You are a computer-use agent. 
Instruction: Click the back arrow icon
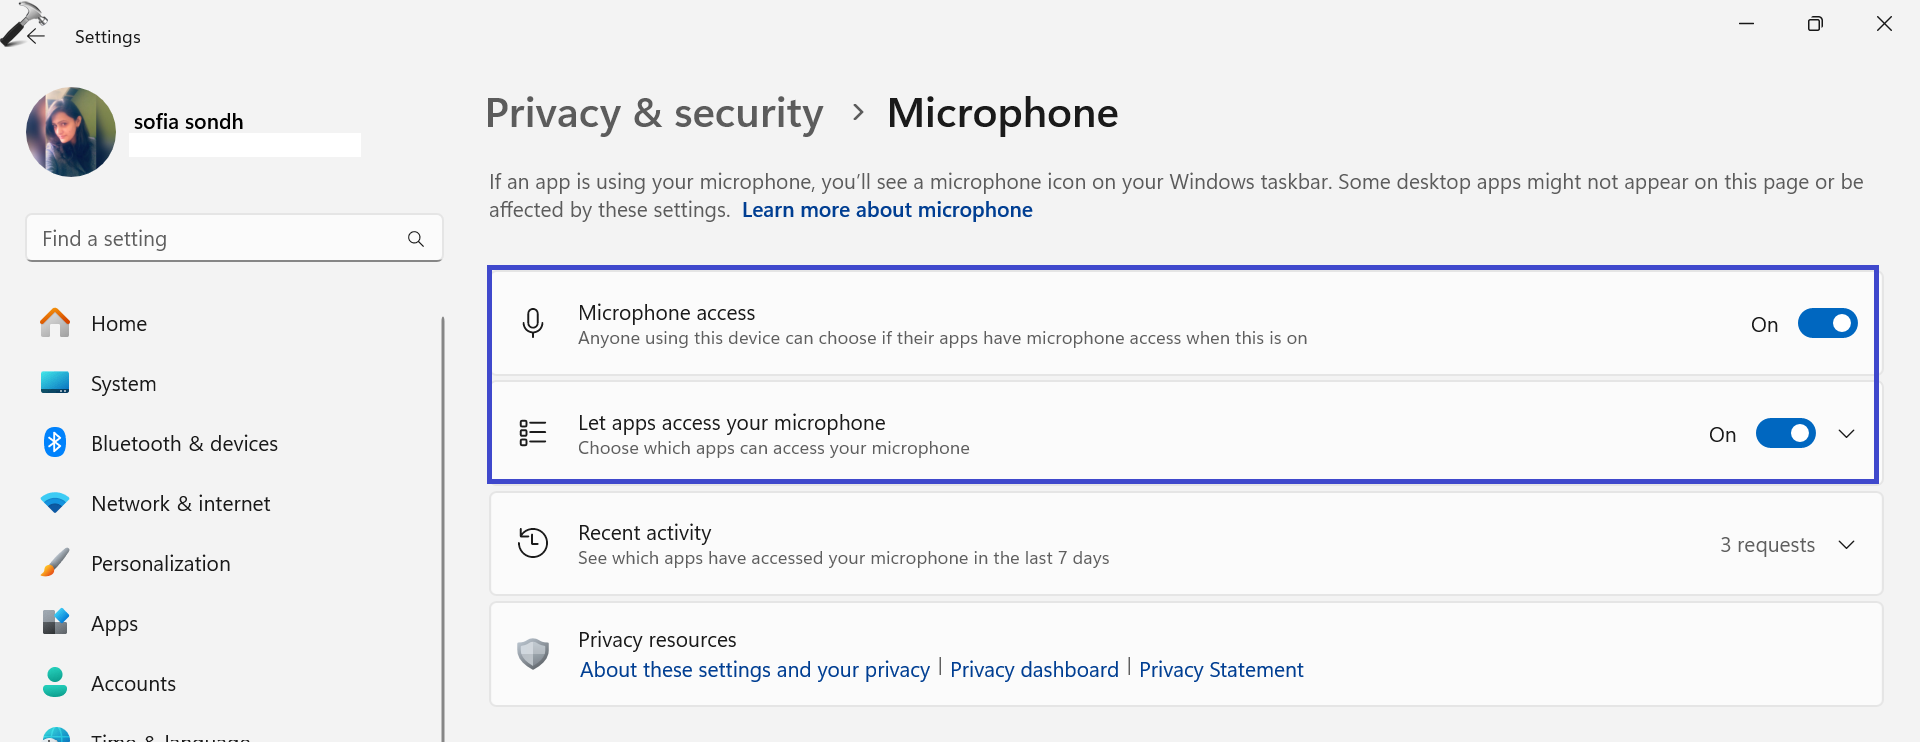pos(36,36)
